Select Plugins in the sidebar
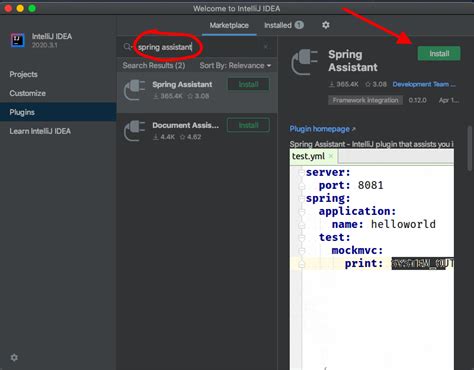This screenshot has width=474, height=370. (58, 112)
